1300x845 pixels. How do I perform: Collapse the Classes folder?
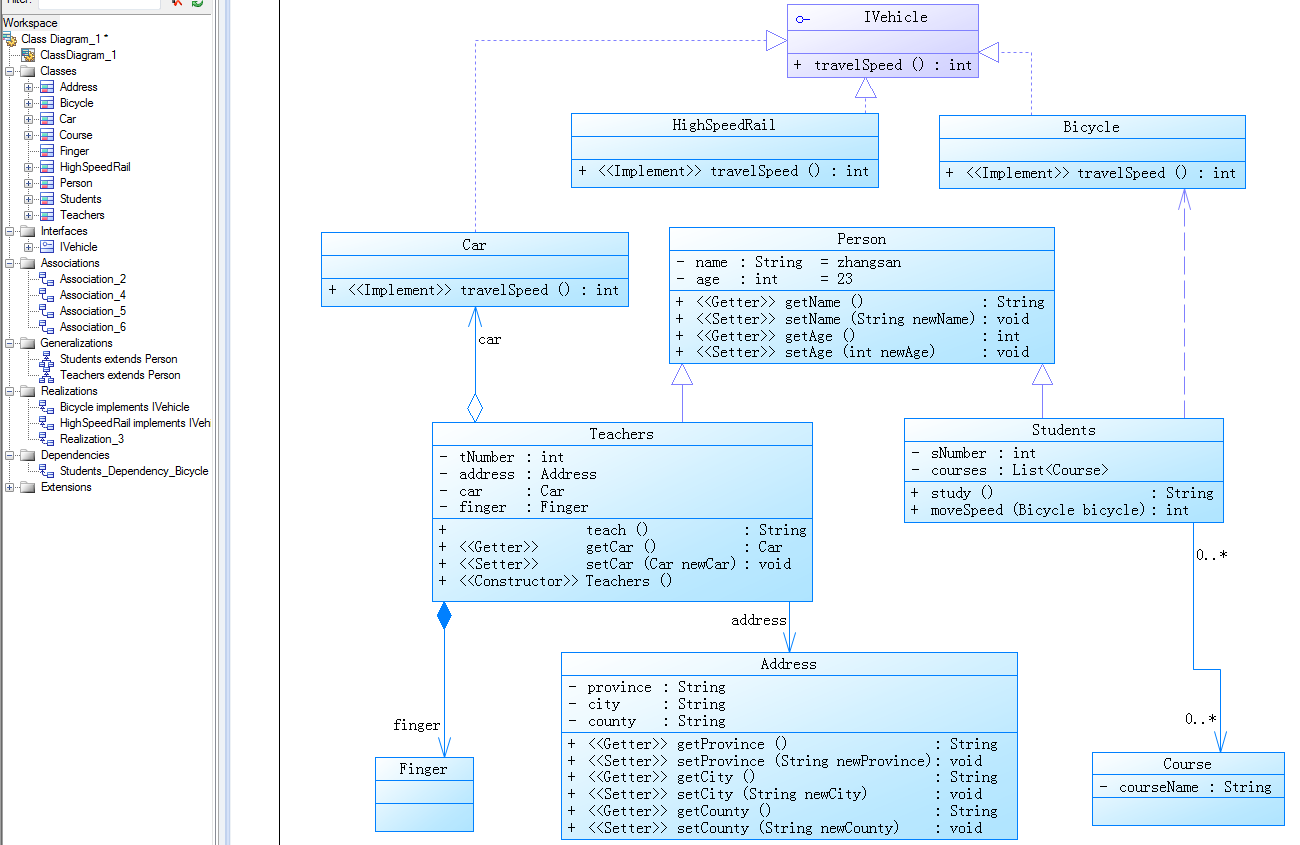coord(10,71)
